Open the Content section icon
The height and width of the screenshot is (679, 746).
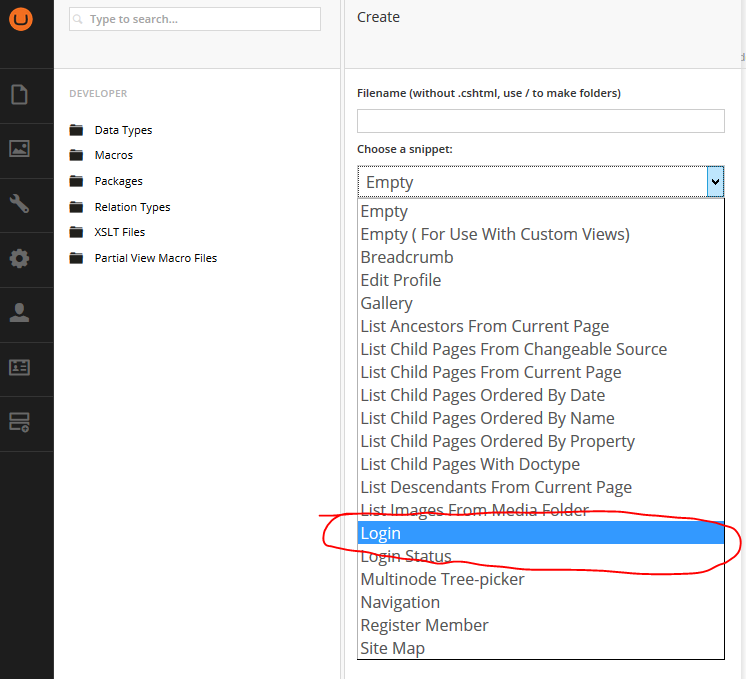(20, 95)
